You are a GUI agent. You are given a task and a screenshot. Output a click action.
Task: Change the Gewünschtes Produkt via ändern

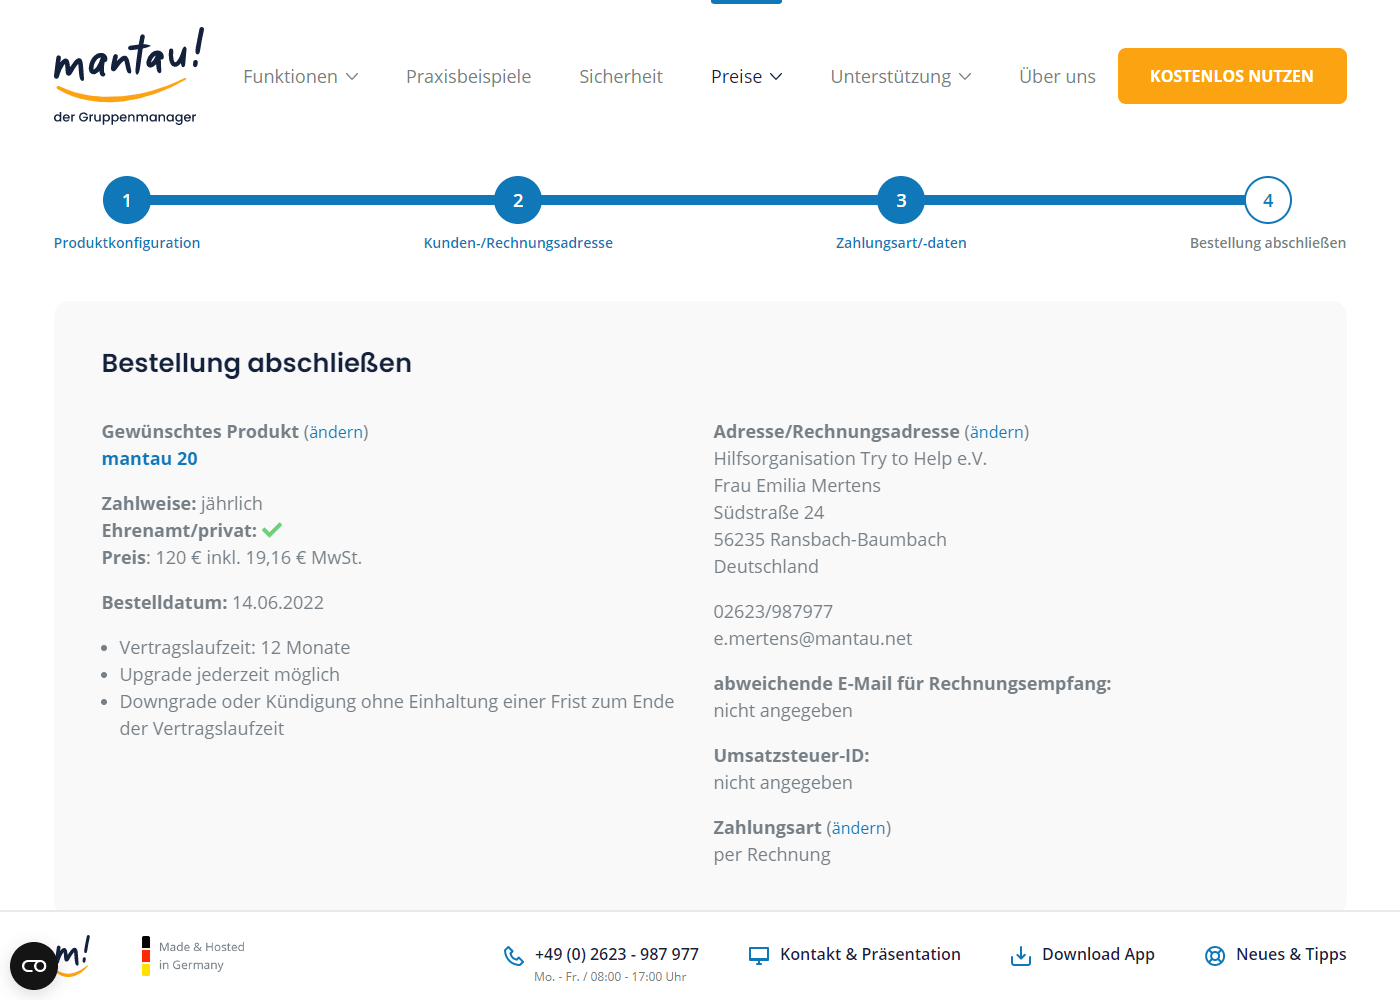click(x=336, y=432)
